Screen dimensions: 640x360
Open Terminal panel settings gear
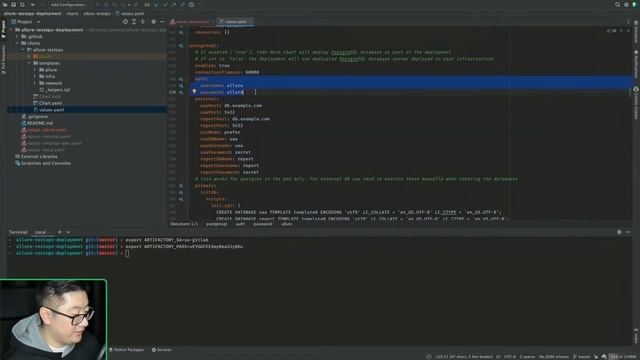click(619, 232)
